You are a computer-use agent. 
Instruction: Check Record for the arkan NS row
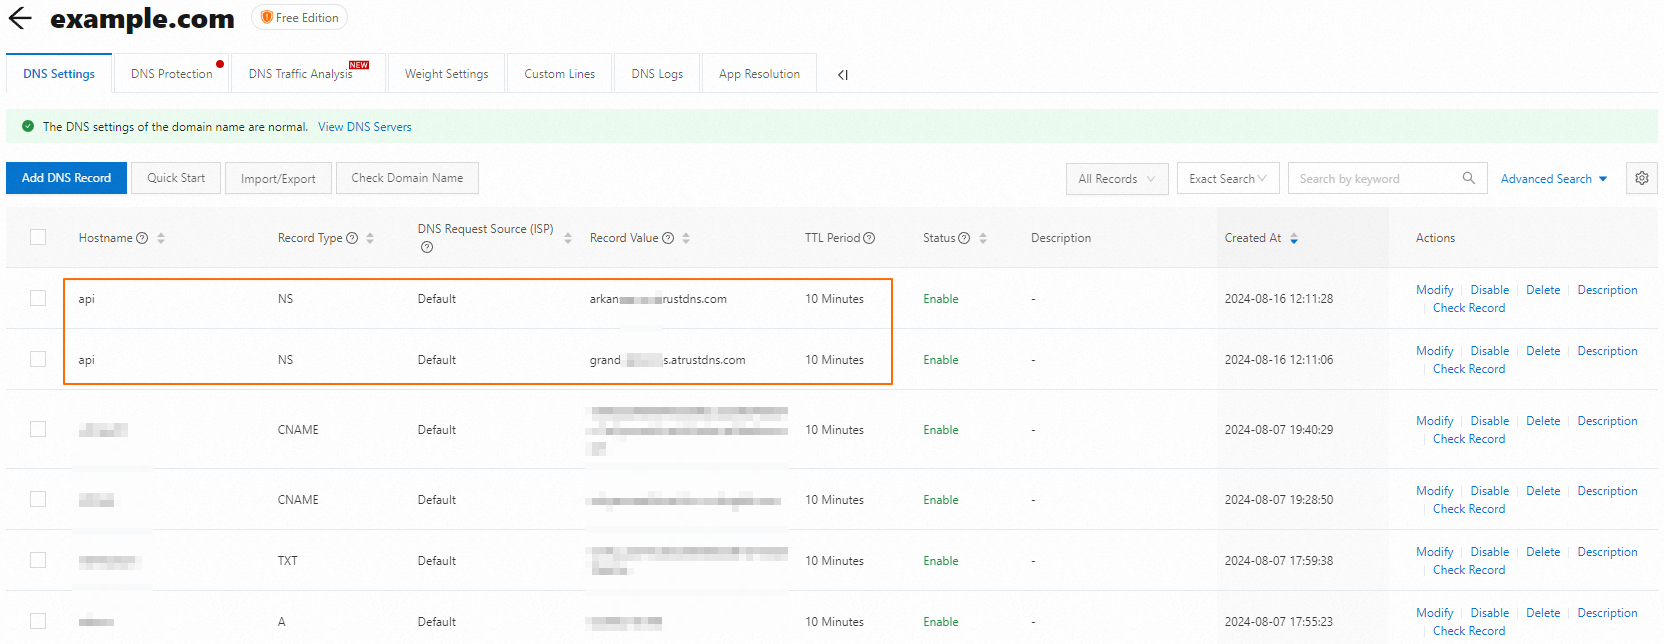(1468, 308)
